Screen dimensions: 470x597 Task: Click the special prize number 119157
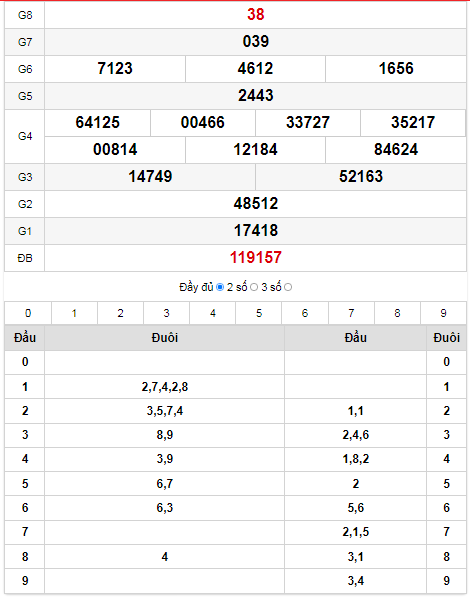click(256, 258)
